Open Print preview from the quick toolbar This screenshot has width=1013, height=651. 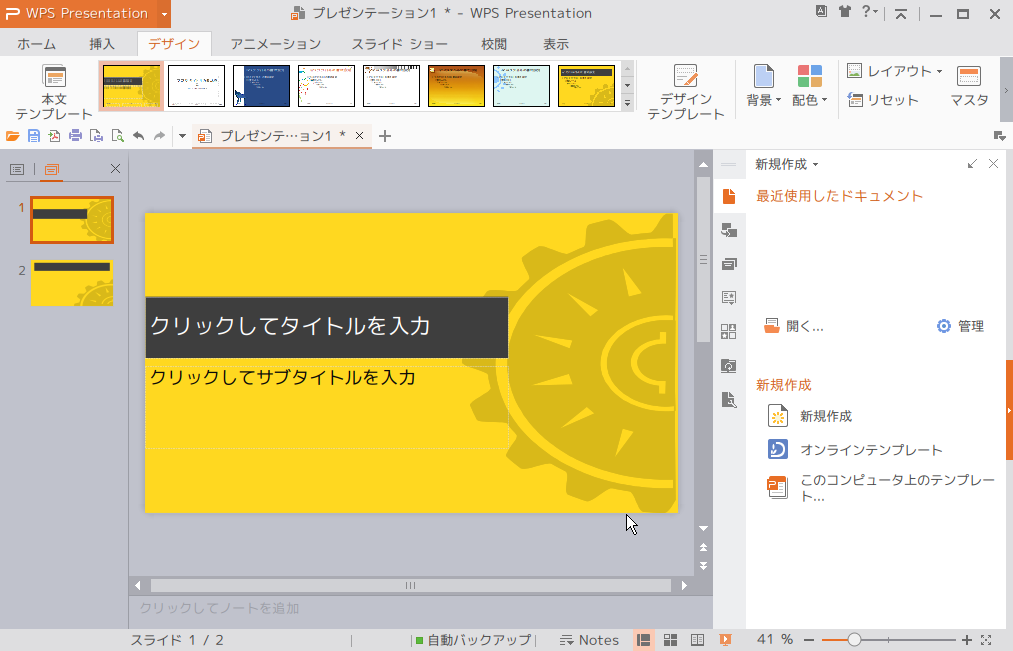(117, 135)
